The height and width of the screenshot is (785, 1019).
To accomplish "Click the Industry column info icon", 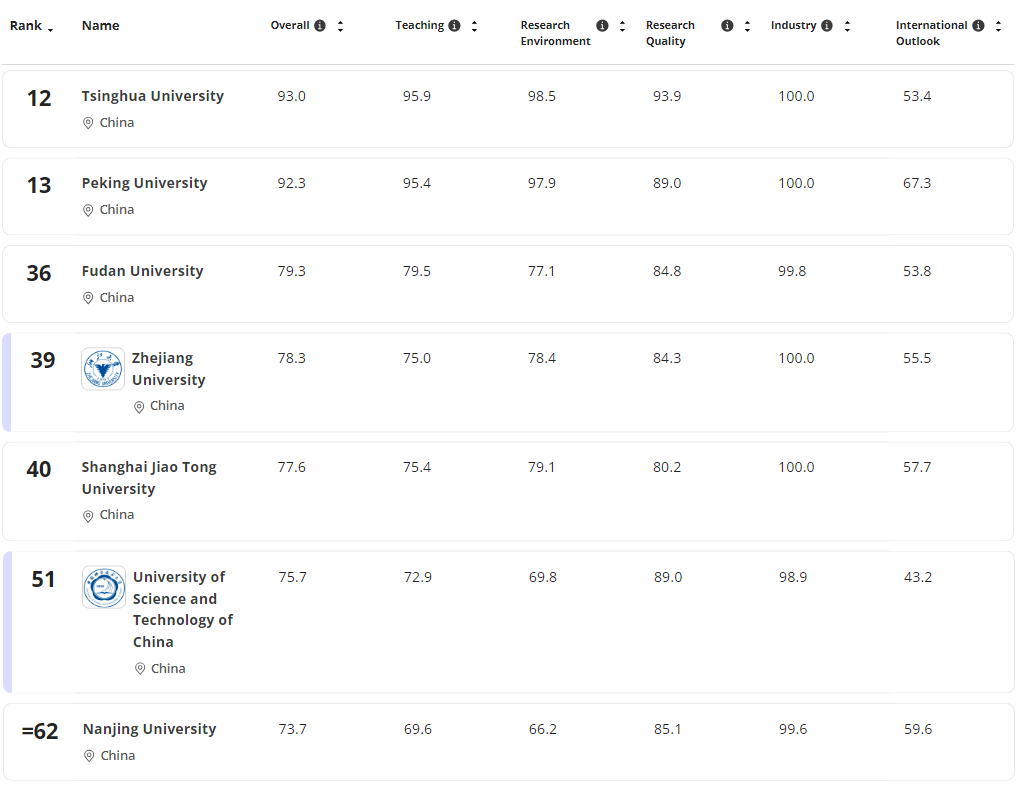I will pos(827,26).
